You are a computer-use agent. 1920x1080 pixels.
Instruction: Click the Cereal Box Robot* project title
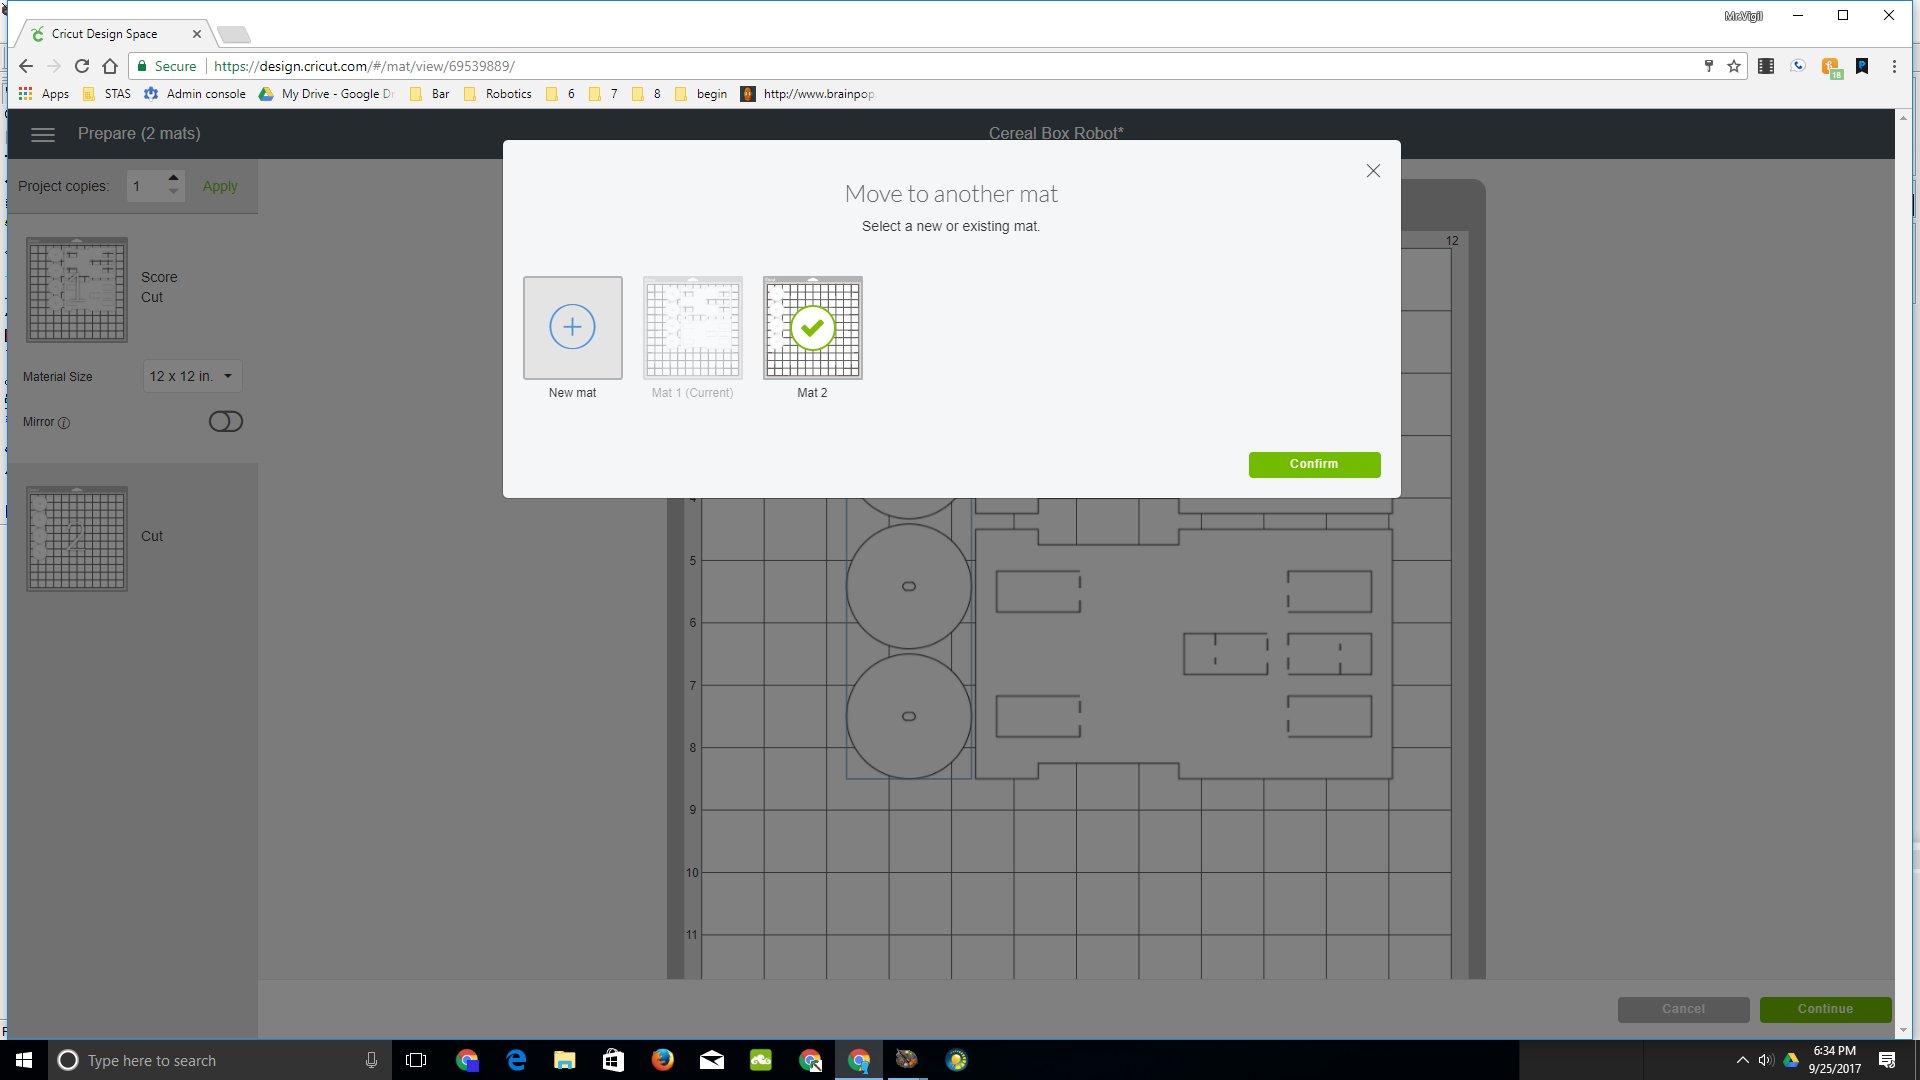coord(1056,133)
